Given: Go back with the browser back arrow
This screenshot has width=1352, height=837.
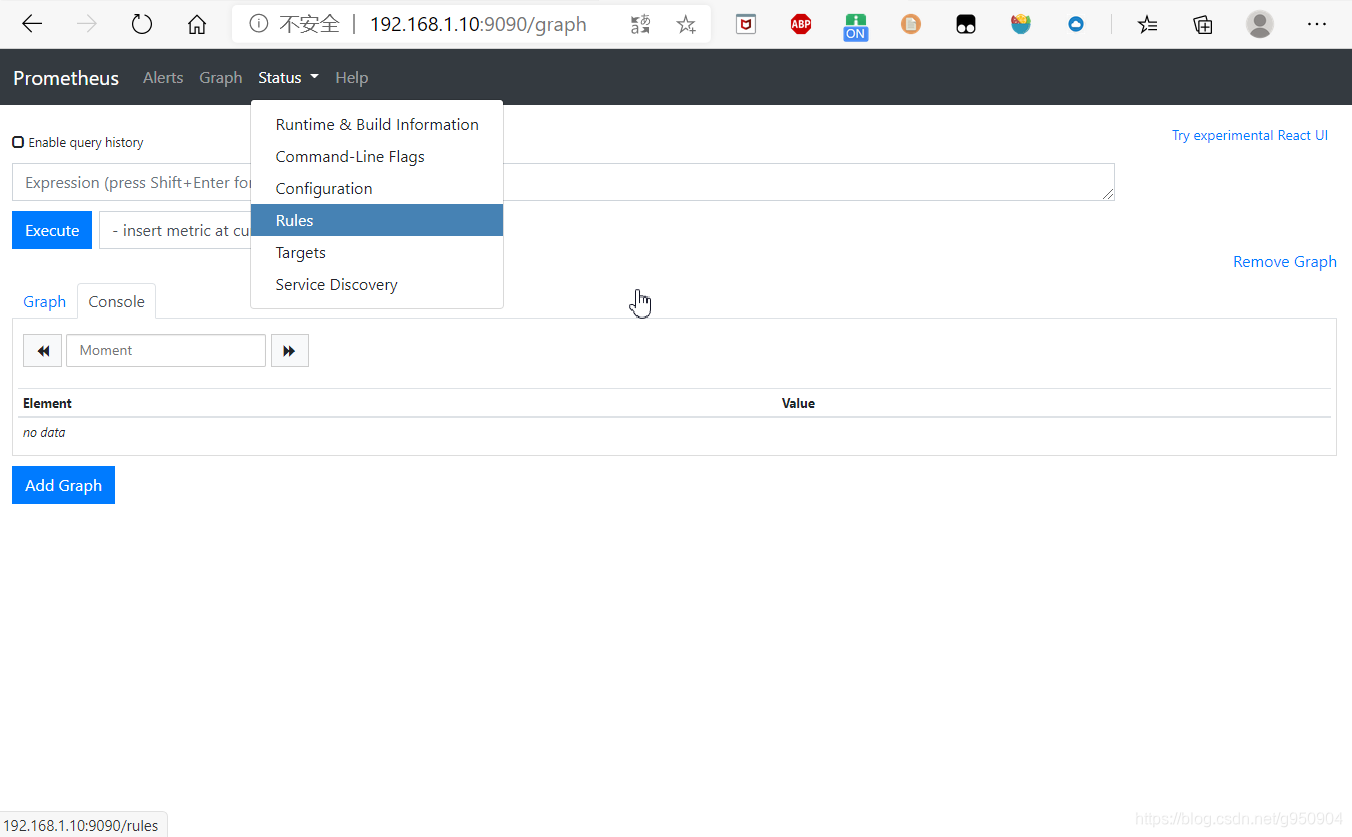Looking at the screenshot, I should point(32,24).
